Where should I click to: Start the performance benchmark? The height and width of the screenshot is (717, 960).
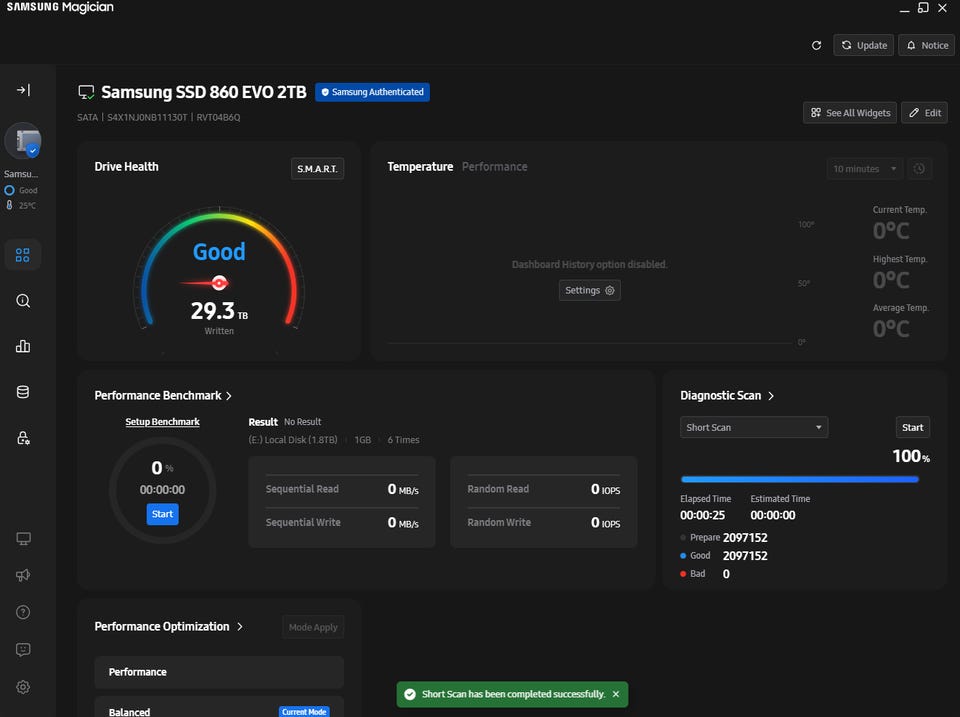(162, 514)
